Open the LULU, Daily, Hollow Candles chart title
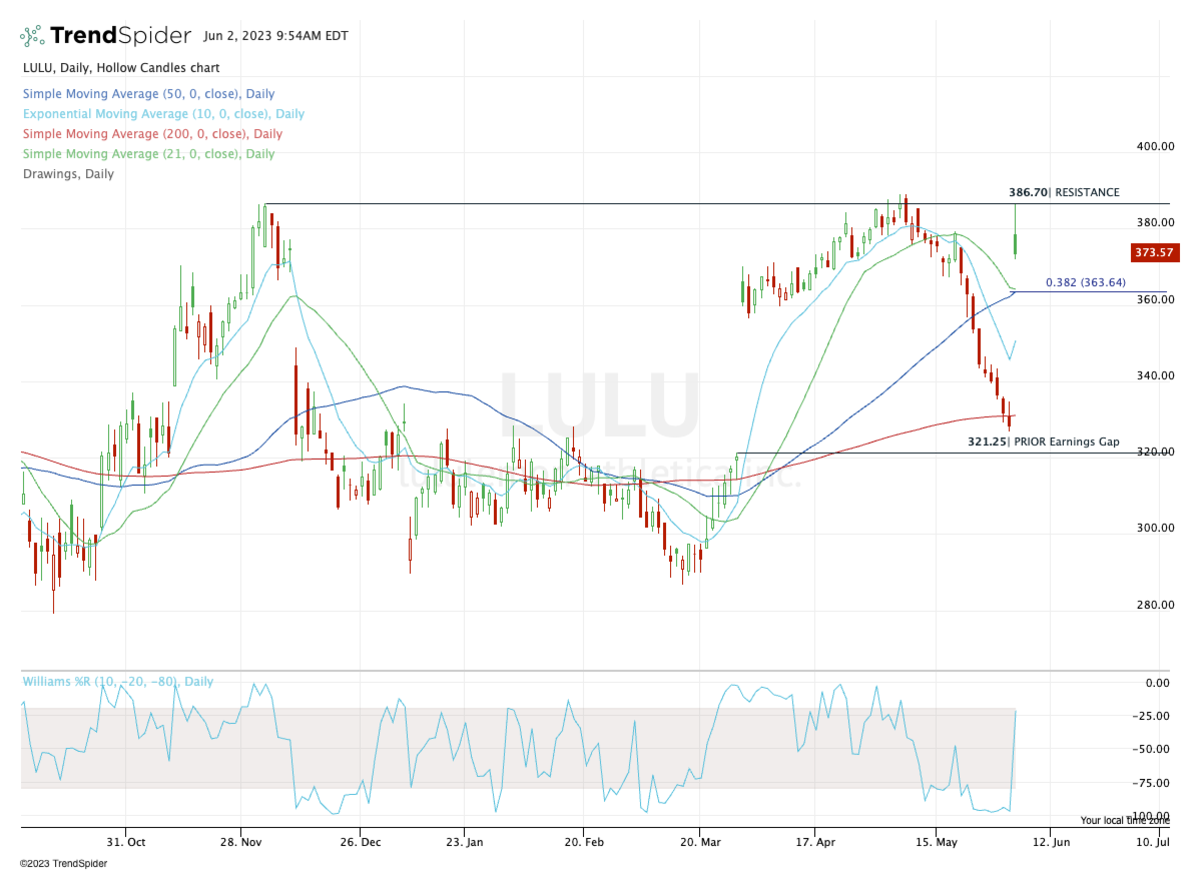This screenshot has height=873, width=1200. click(120, 68)
